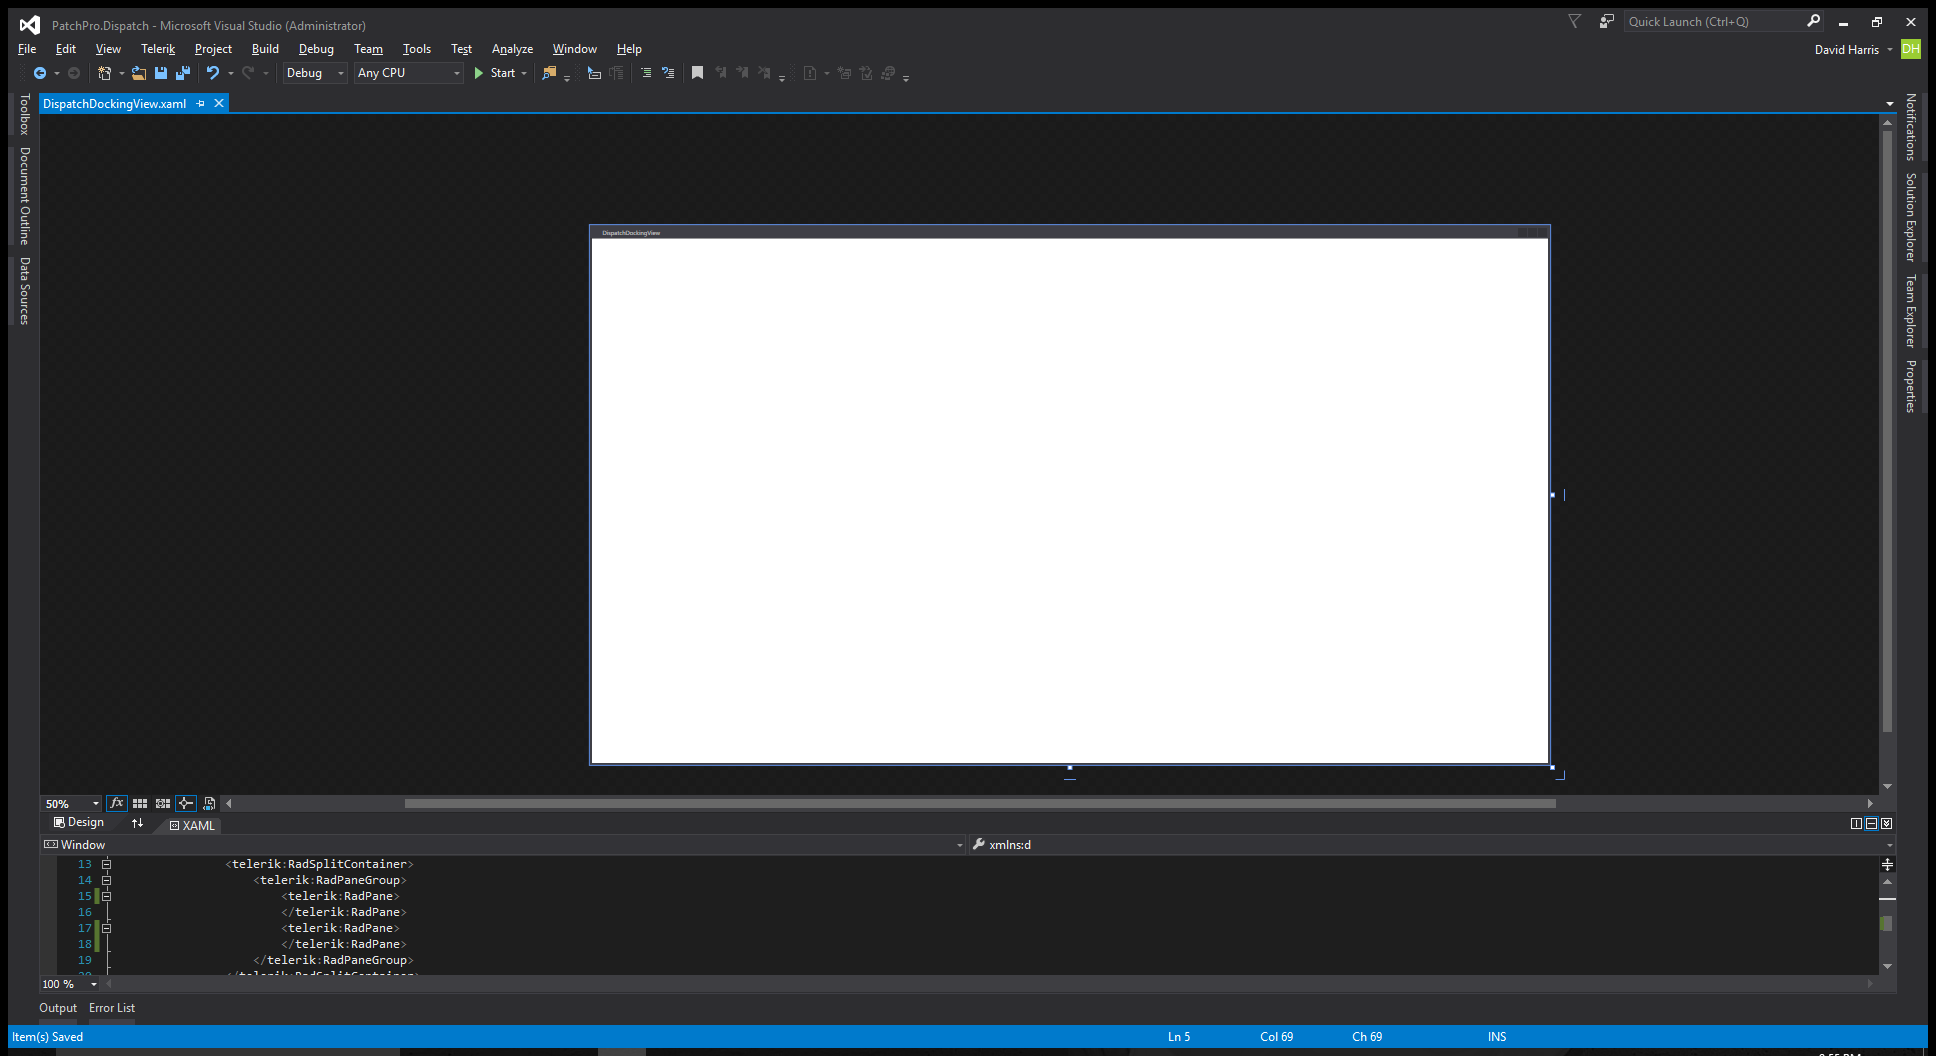Open the Data Sources side panel
This screenshot has width=1936, height=1056.
pos(25,291)
